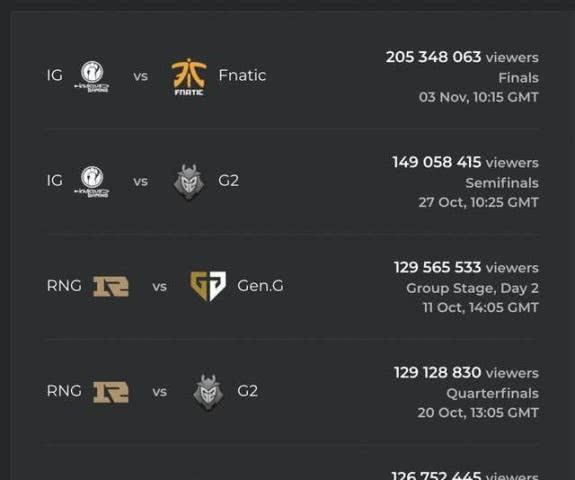
Task: Select the Quarterfinals stage label
Action: (x=492, y=393)
